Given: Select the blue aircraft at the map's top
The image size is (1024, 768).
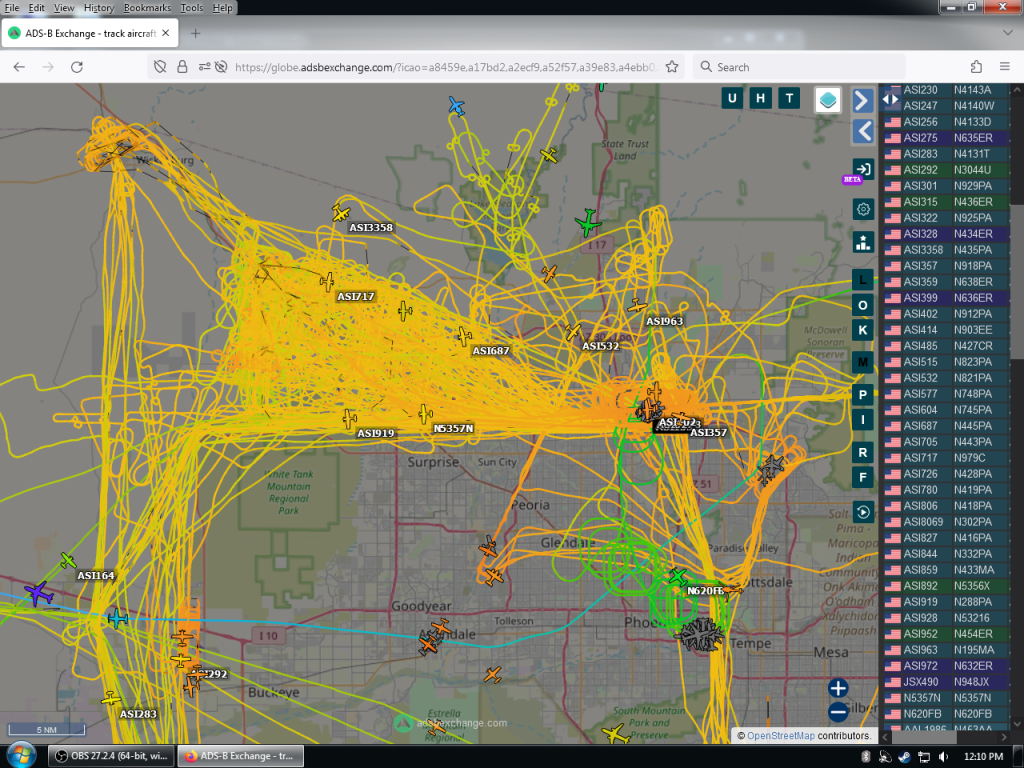Looking at the screenshot, I should [x=456, y=106].
